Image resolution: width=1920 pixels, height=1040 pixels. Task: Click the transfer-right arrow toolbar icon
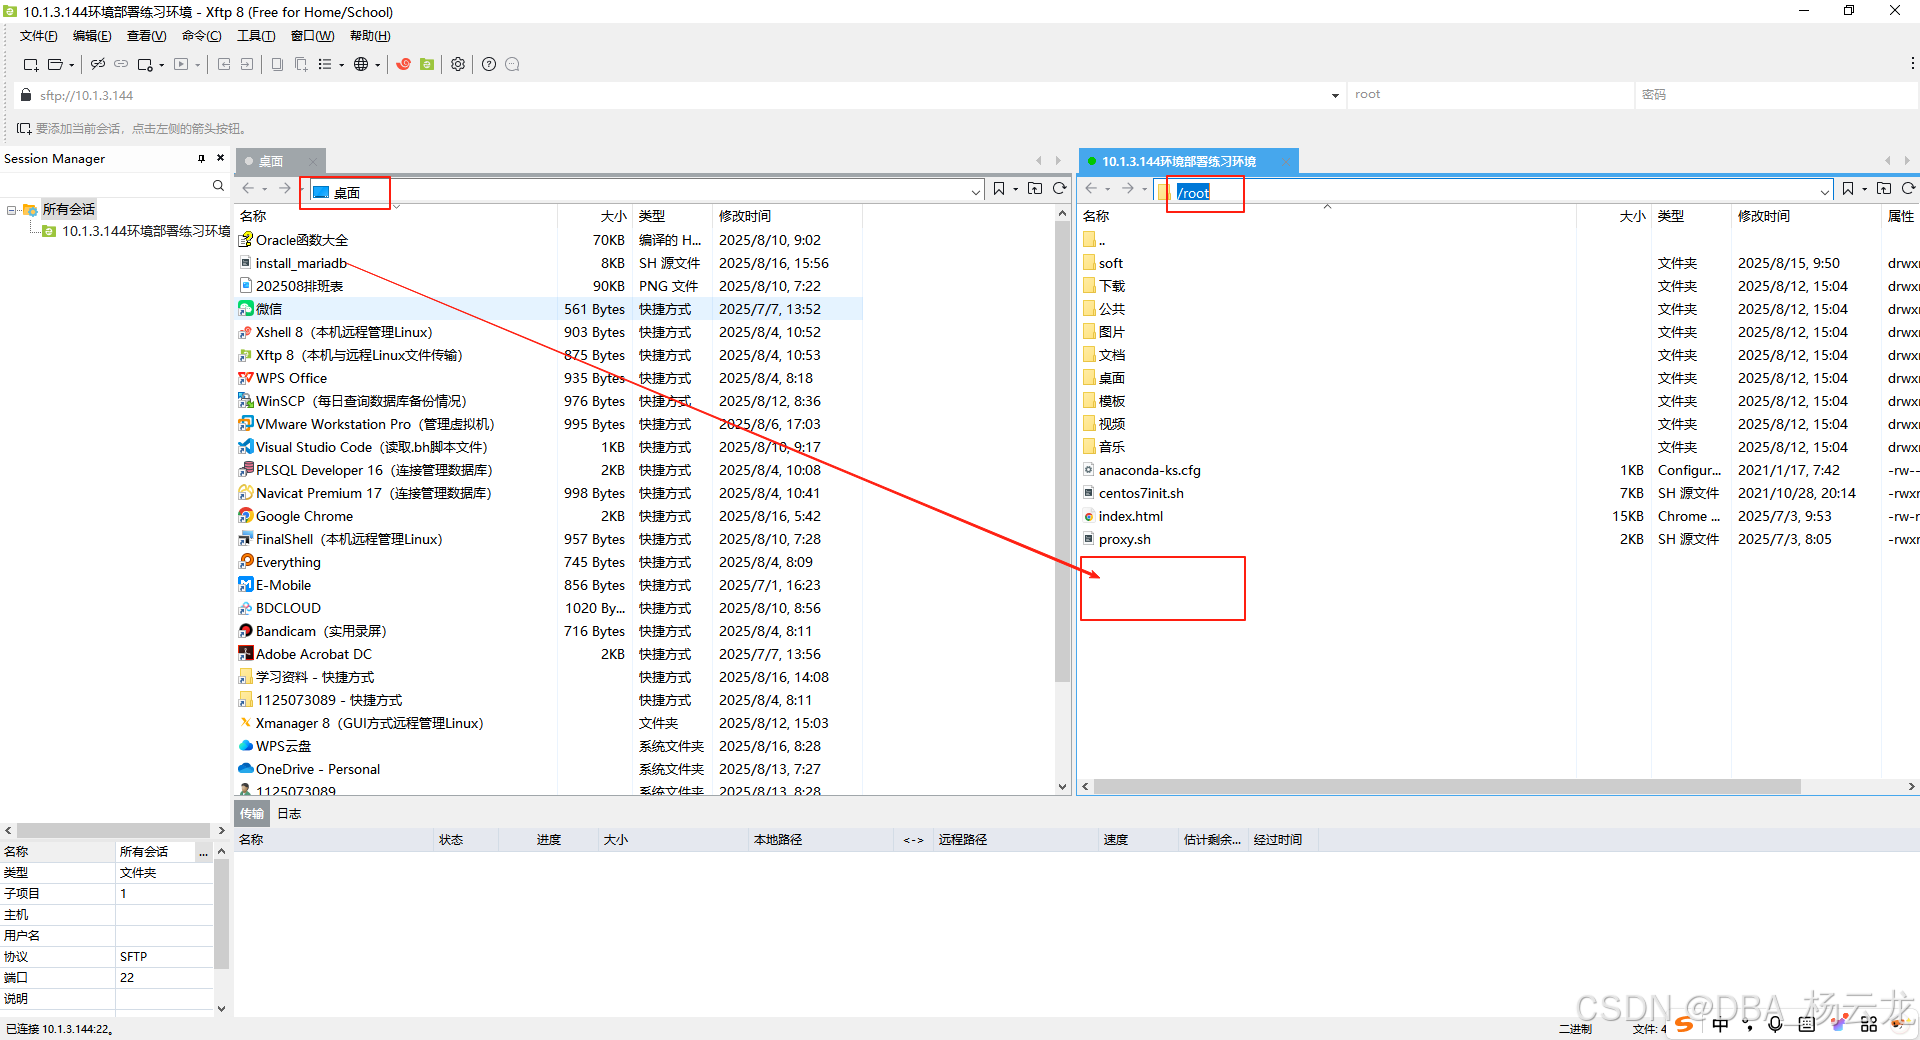click(x=247, y=64)
